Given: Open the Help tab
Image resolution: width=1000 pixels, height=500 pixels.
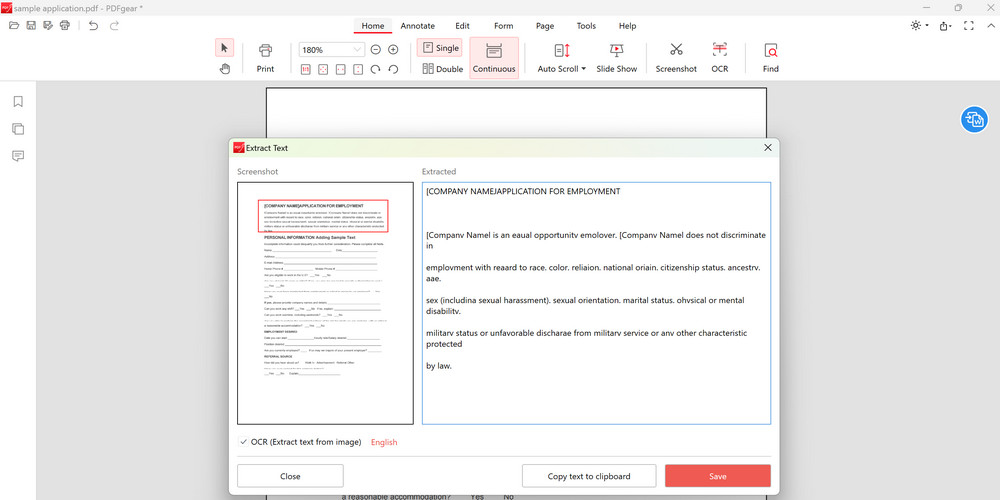Looking at the screenshot, I should pyautogui.click(x=628, y=26).
